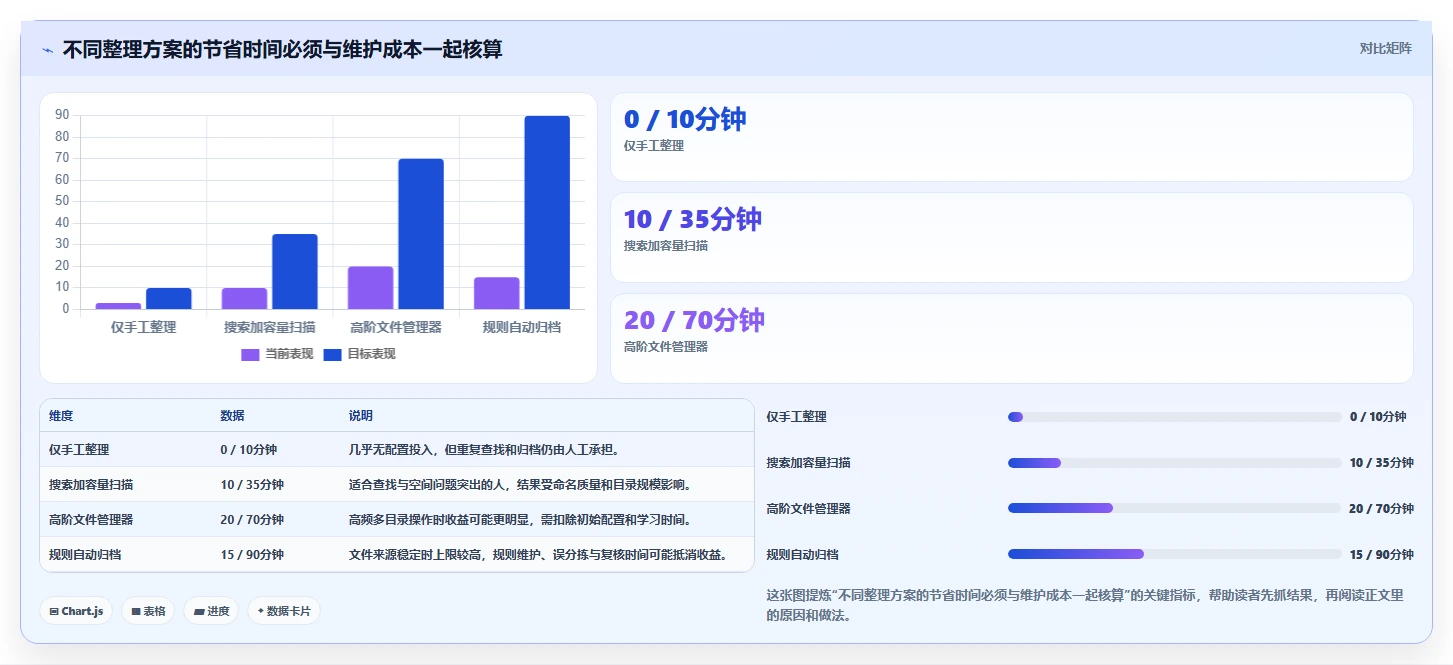This screenshot has height=665, width=1453.
Task: Click the 搜索加容量扫描 progress bar
Action: coord(1174,463)
